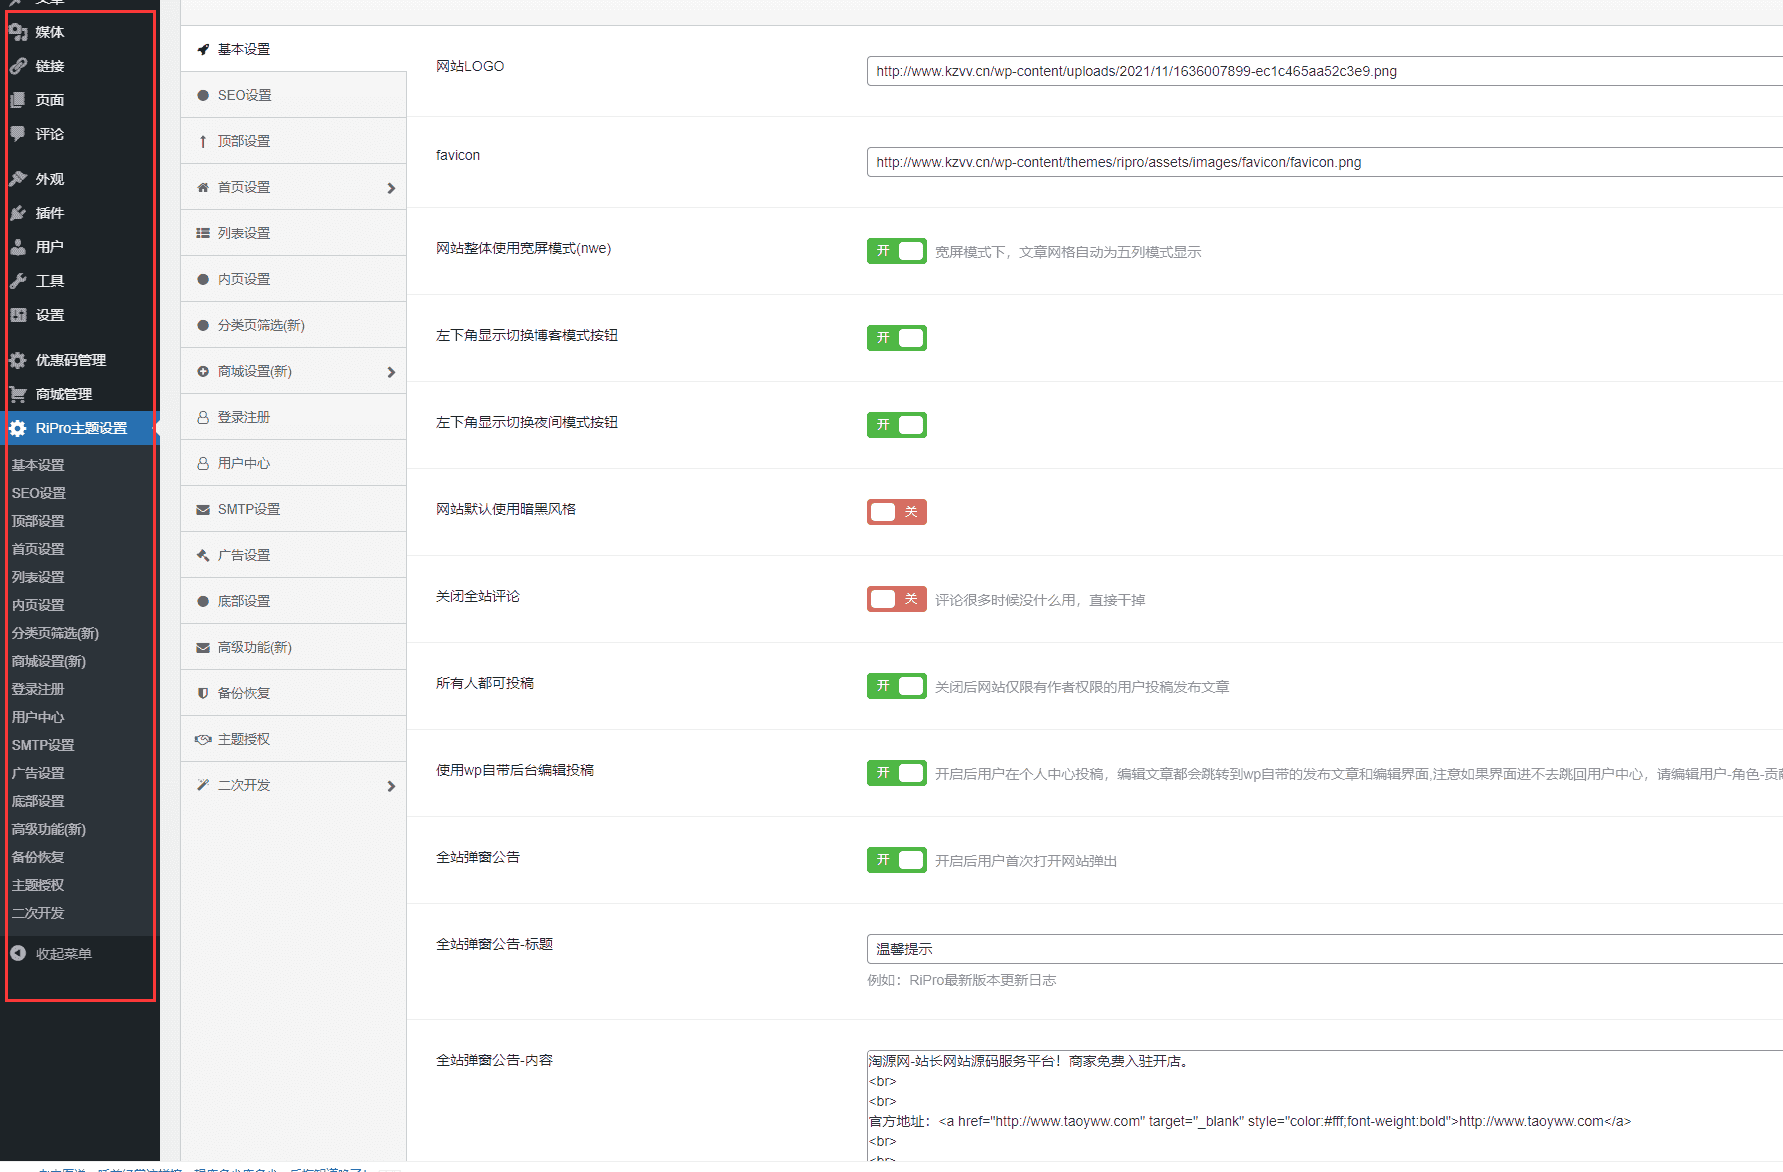Go to 底部设置 in the dark sidebar submenu
The width and height of the screenshot is (1783, 1172).
[x=38, y=801]
